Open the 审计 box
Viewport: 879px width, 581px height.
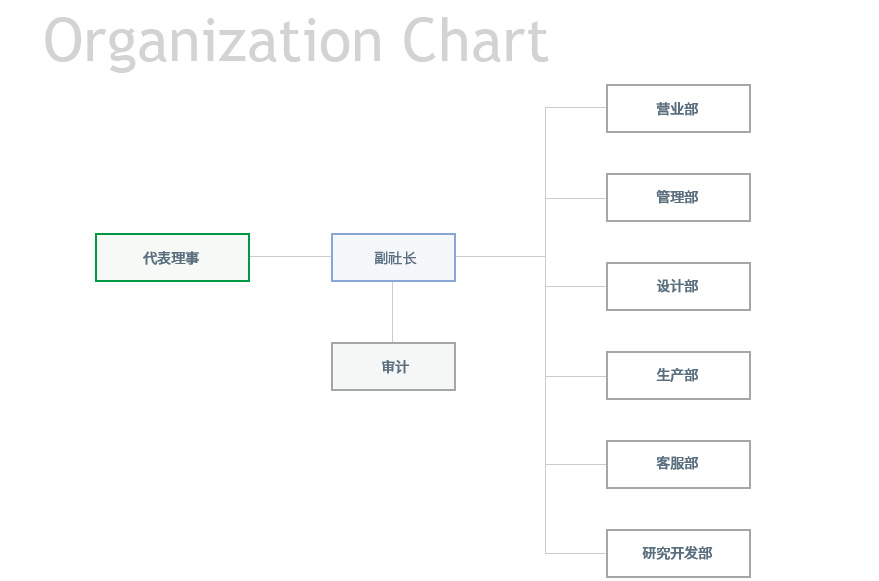tap(393, 367)
